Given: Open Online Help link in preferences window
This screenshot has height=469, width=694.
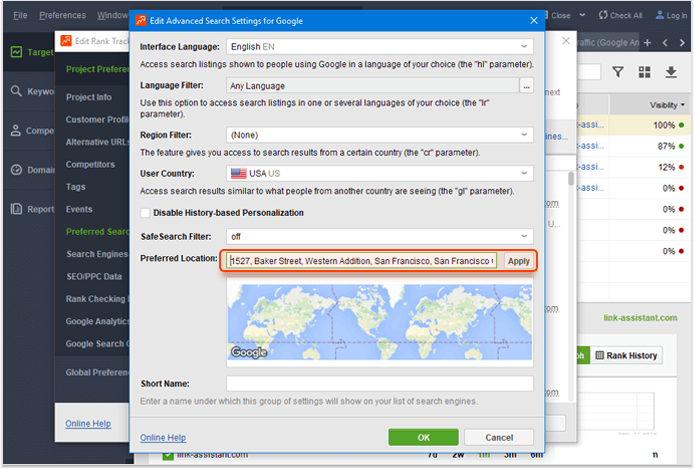Looking at the screenshot, I should point(88,423).
